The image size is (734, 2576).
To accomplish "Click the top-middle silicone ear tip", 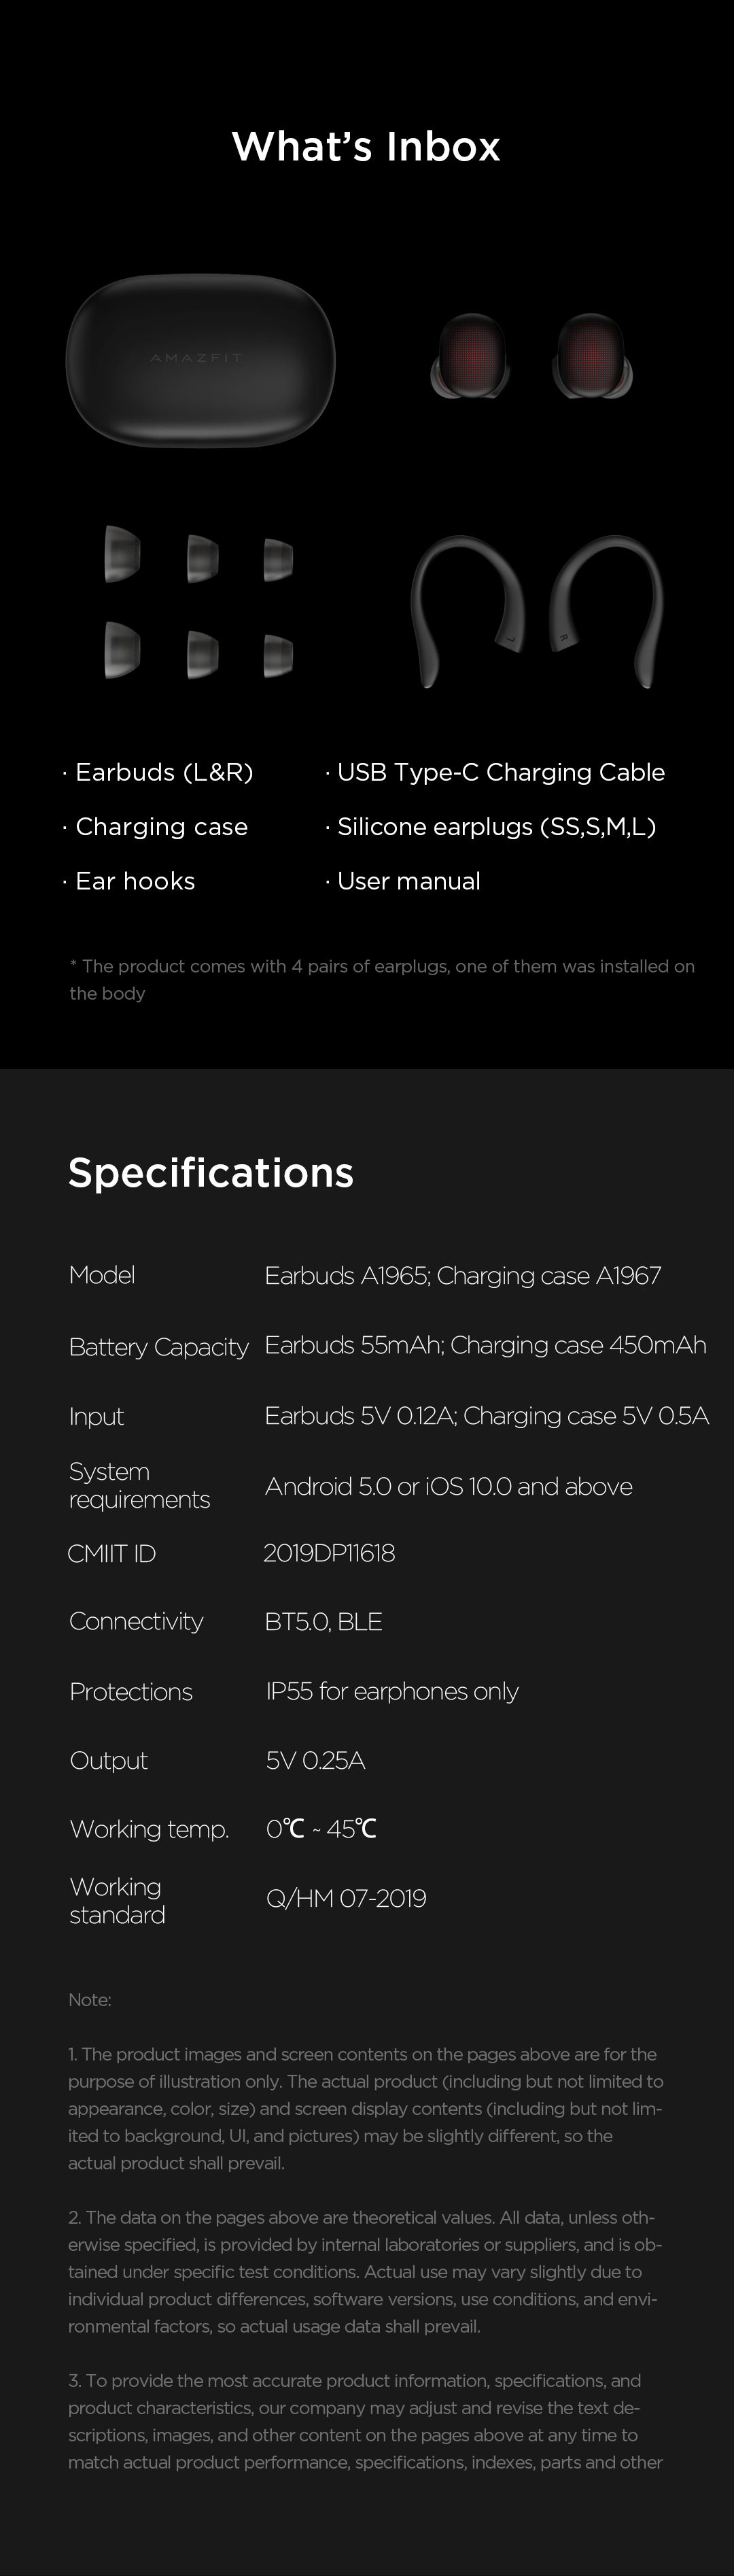I will [x=202, y=557].
